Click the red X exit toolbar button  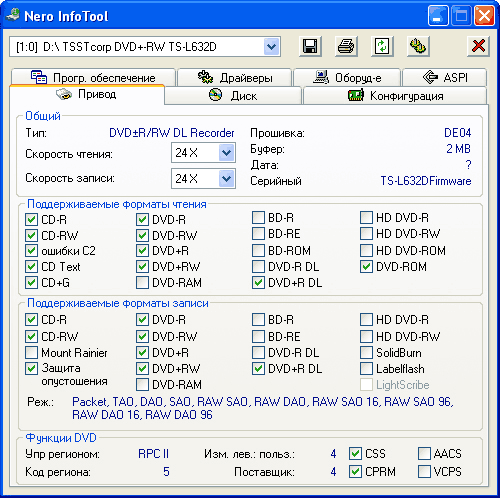click(x=478, y=46)
